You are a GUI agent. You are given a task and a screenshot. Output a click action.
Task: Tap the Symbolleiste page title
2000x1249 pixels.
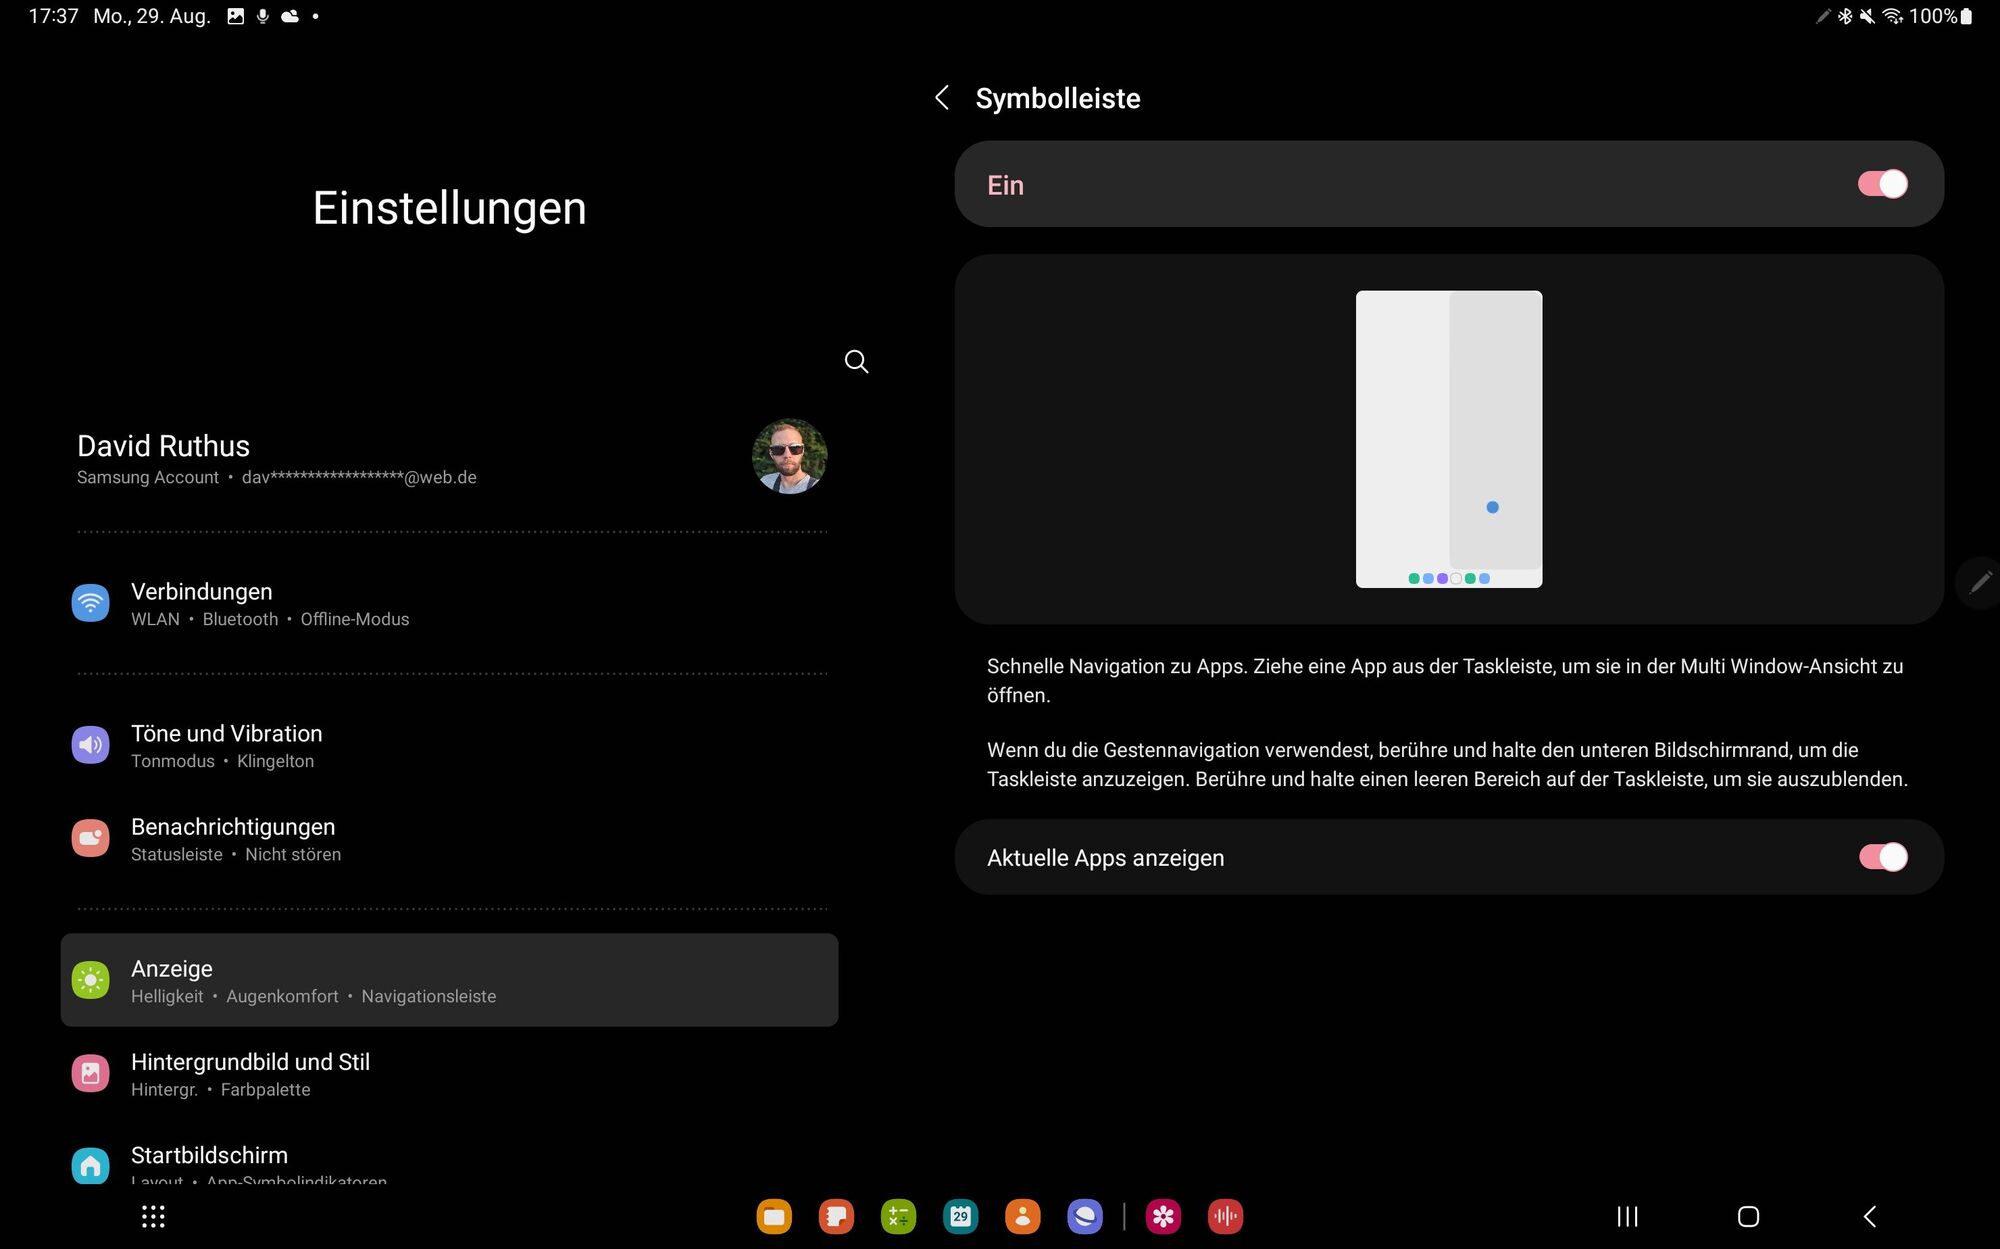[1058, 98]
